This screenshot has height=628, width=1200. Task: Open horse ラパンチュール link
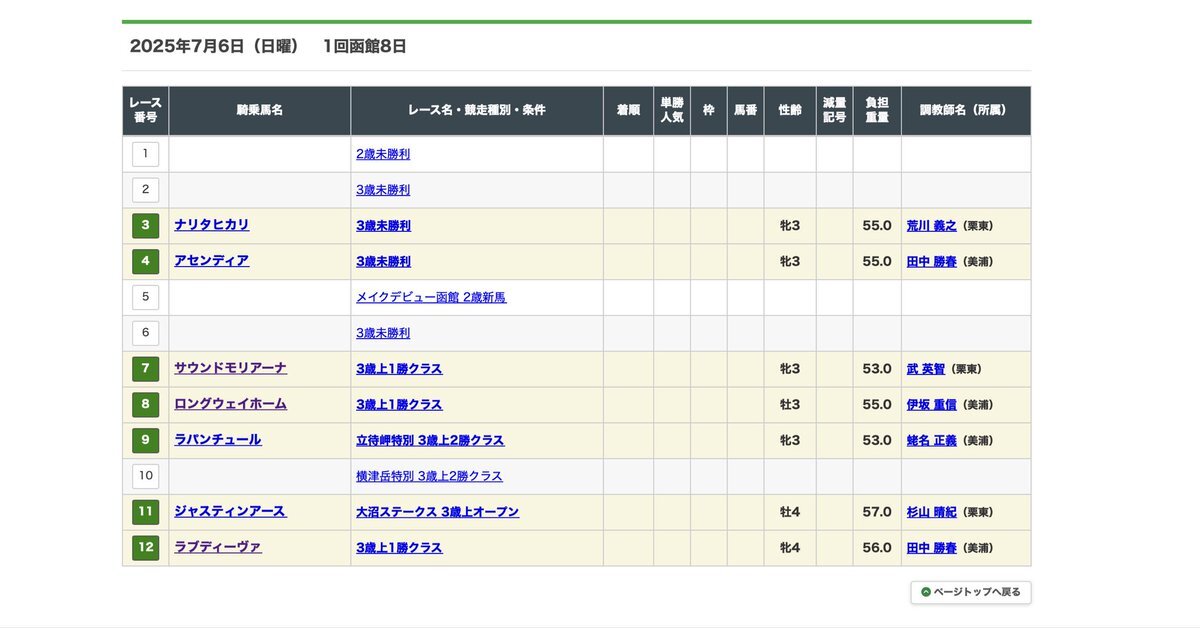coord(218,440)
